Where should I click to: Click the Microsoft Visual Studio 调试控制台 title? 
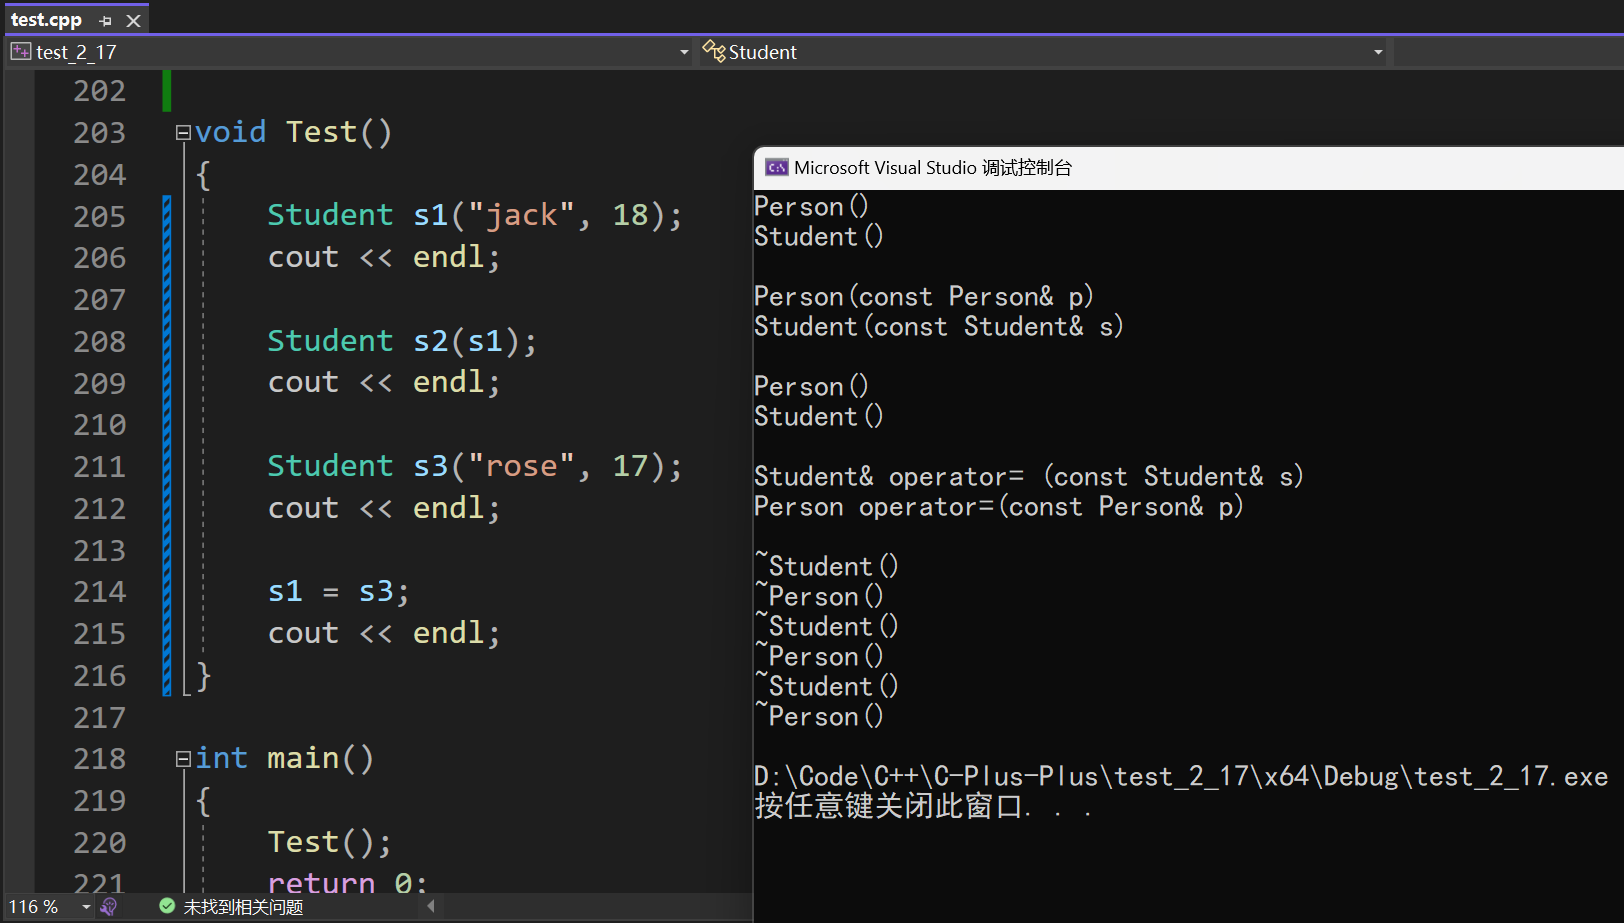933,168
